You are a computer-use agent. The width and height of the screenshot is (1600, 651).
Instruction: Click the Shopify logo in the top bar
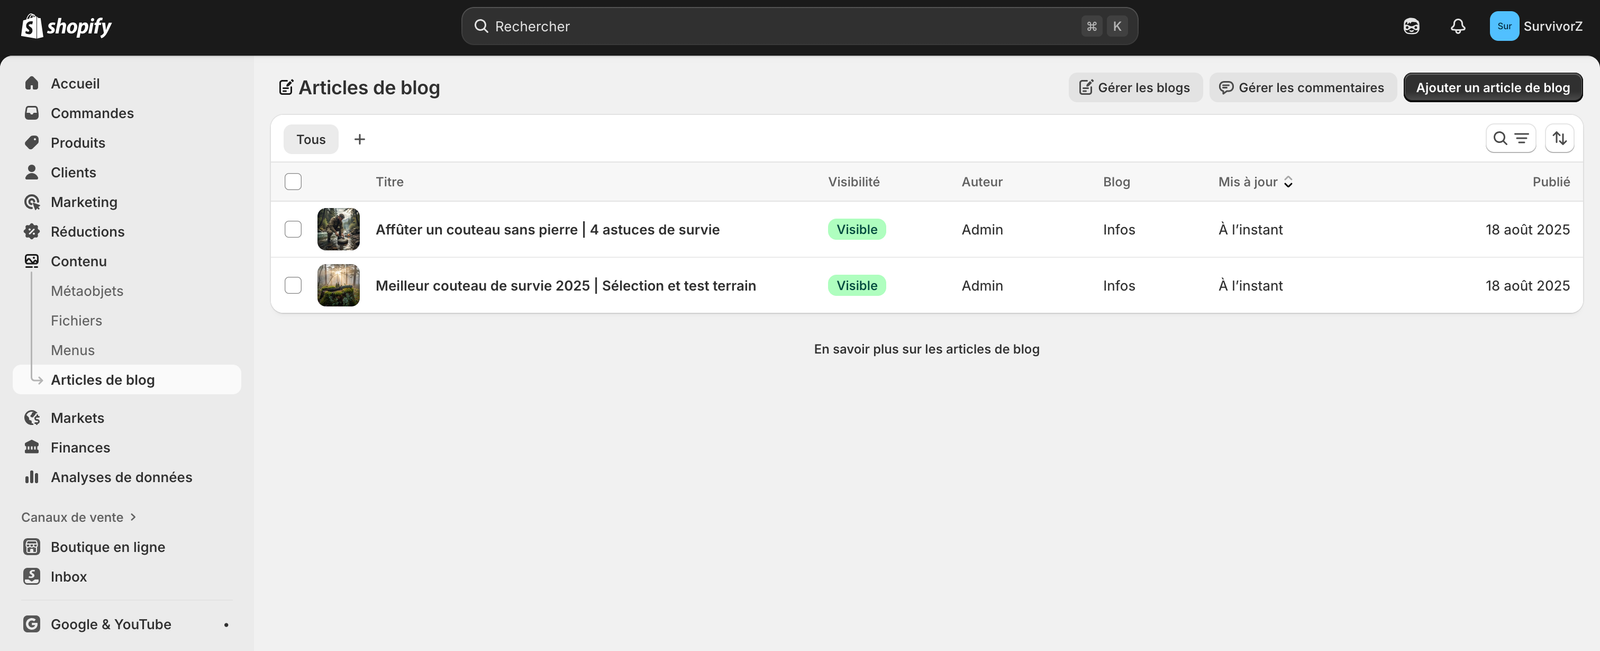(66, 27)
